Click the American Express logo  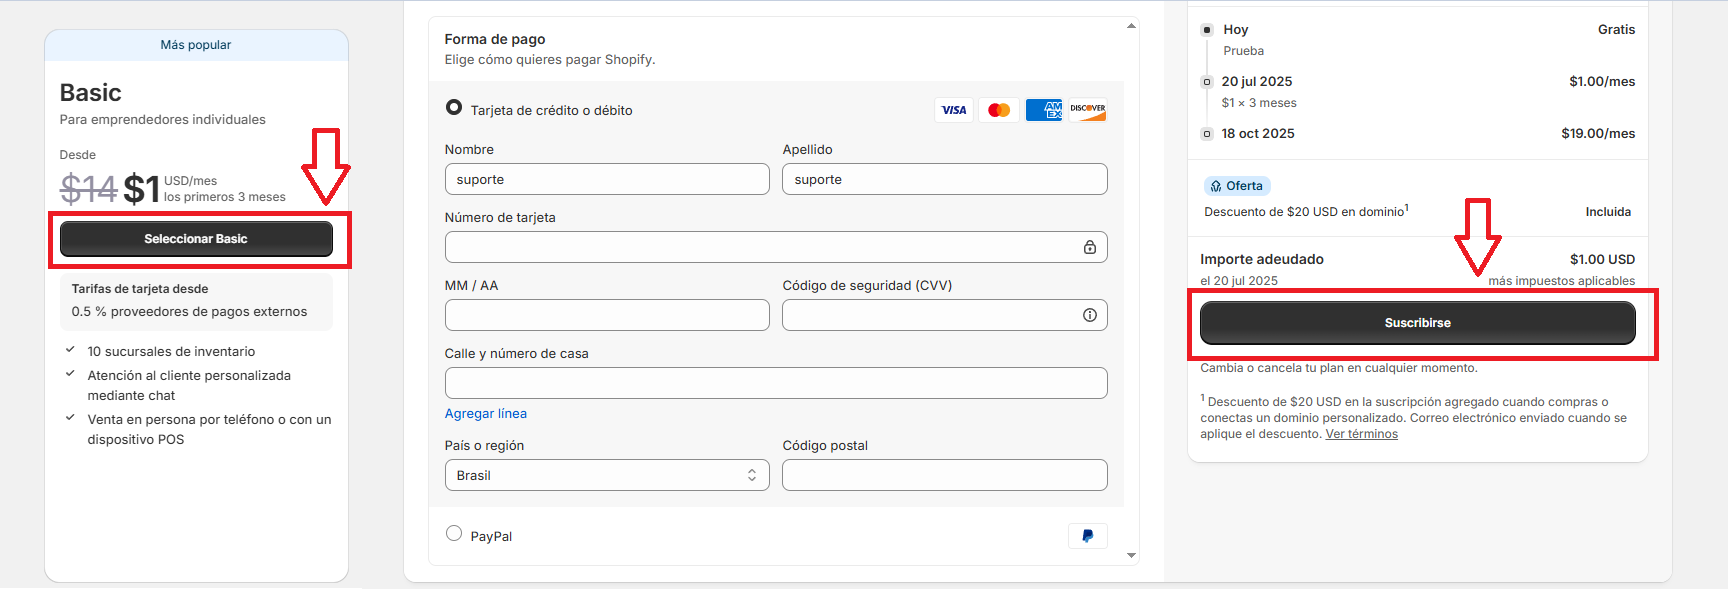(x=1044, y=110)
